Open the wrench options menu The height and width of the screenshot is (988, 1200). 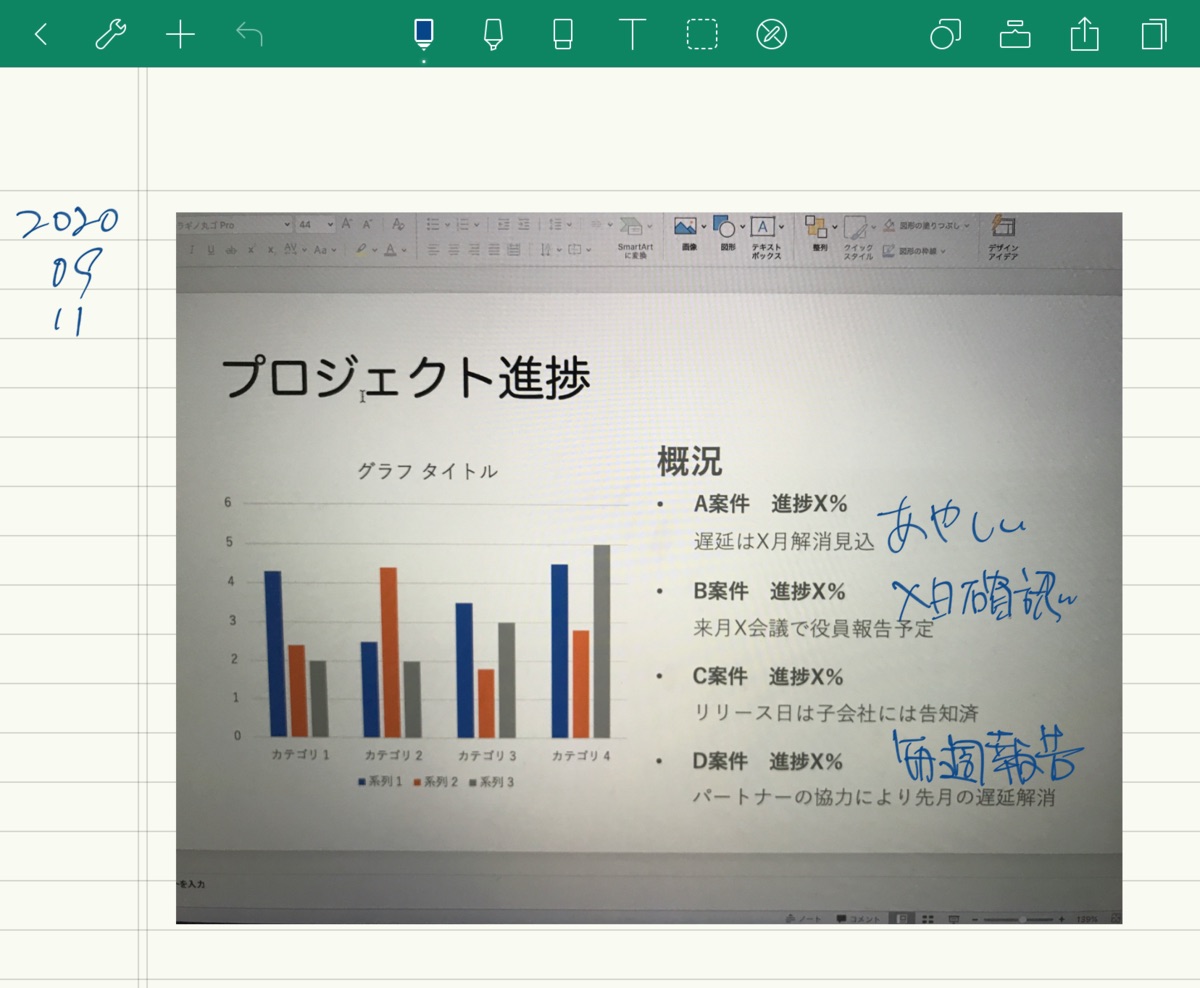(110, 32)
